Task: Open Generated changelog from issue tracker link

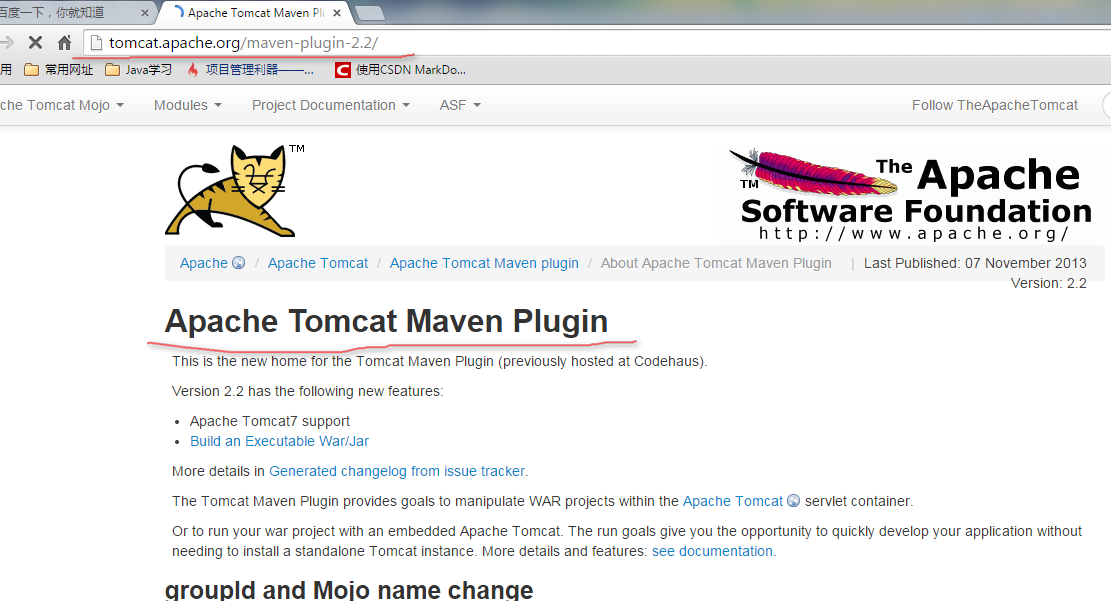Action: [397, 471]
